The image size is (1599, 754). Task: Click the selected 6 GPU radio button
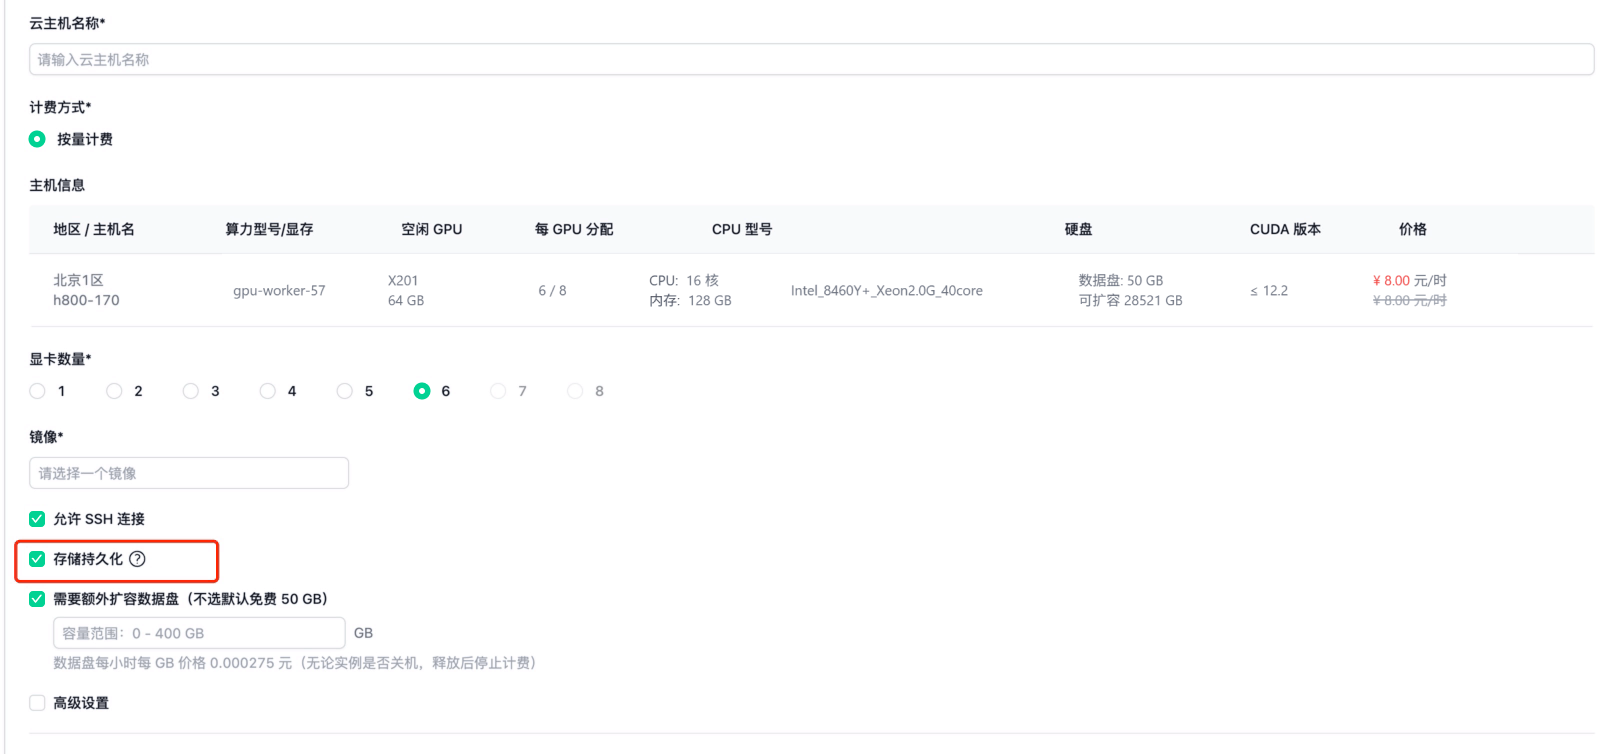(422, 391)
